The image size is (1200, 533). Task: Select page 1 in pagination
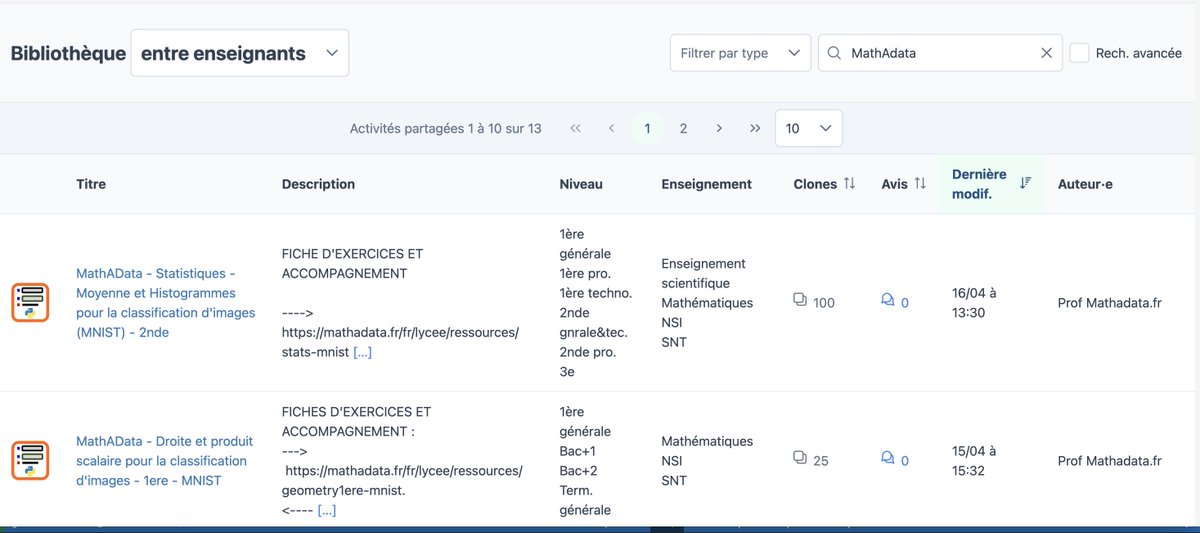(x=647, y=128)
